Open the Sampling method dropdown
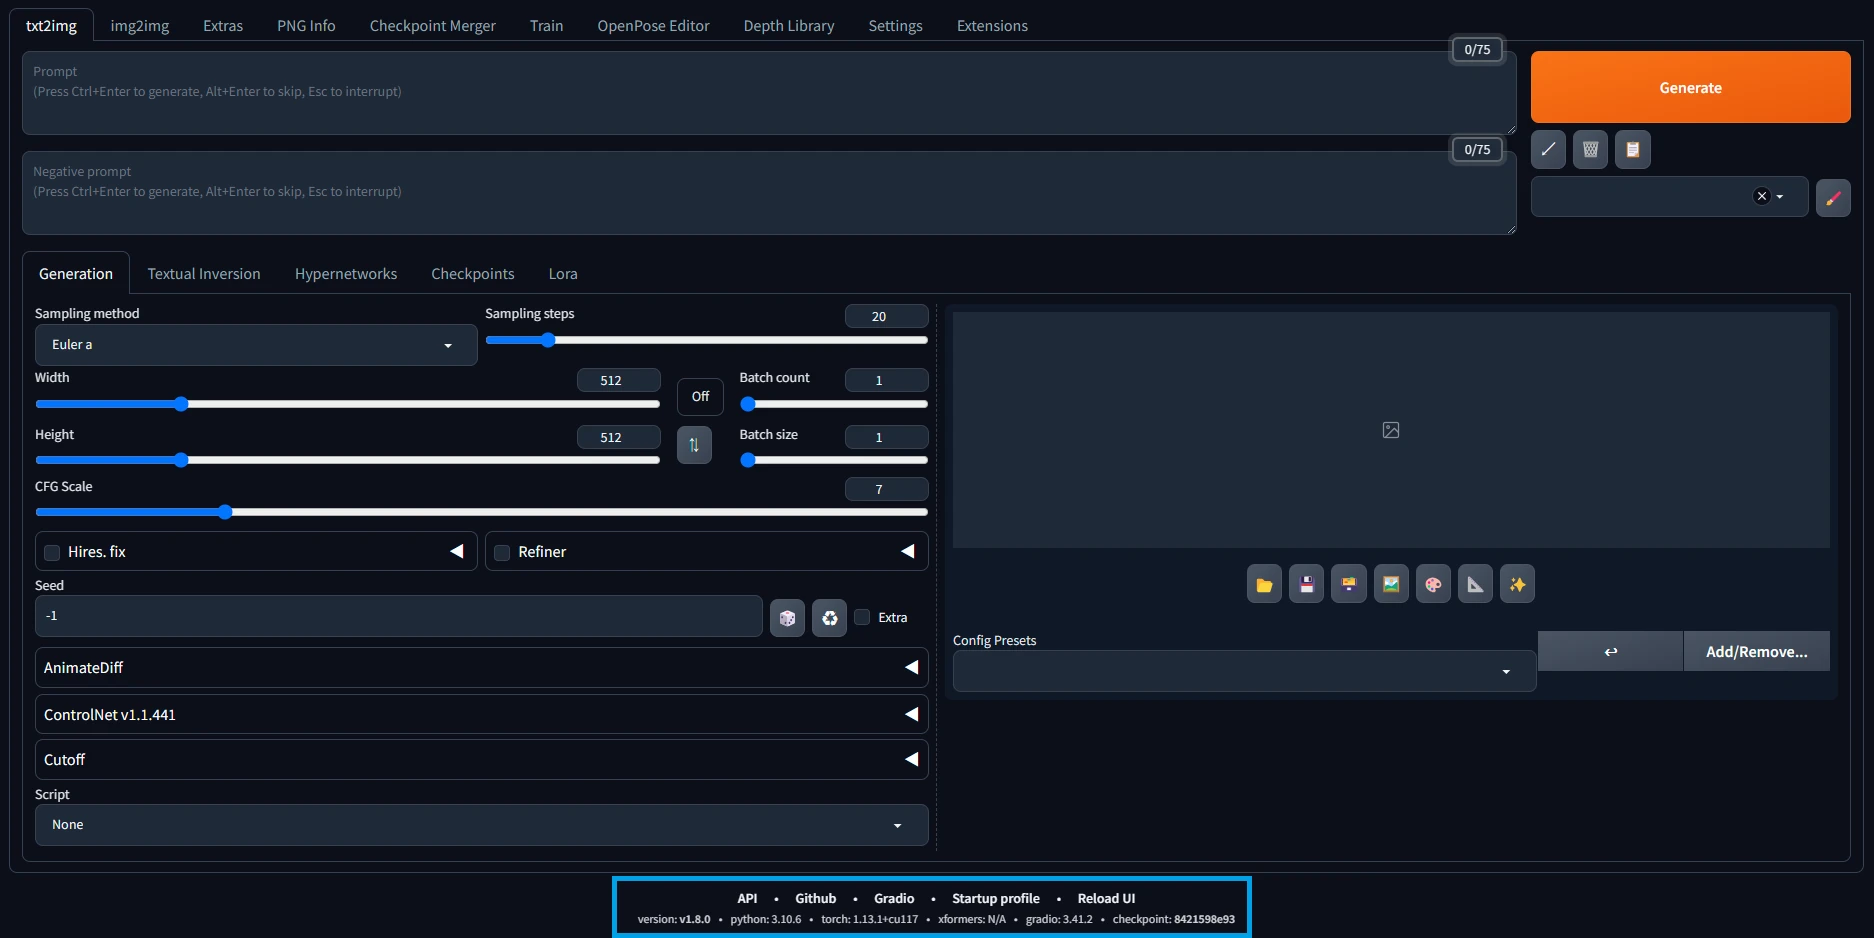The width and height of the screenshot is (1874, 938). coord(256,345)
